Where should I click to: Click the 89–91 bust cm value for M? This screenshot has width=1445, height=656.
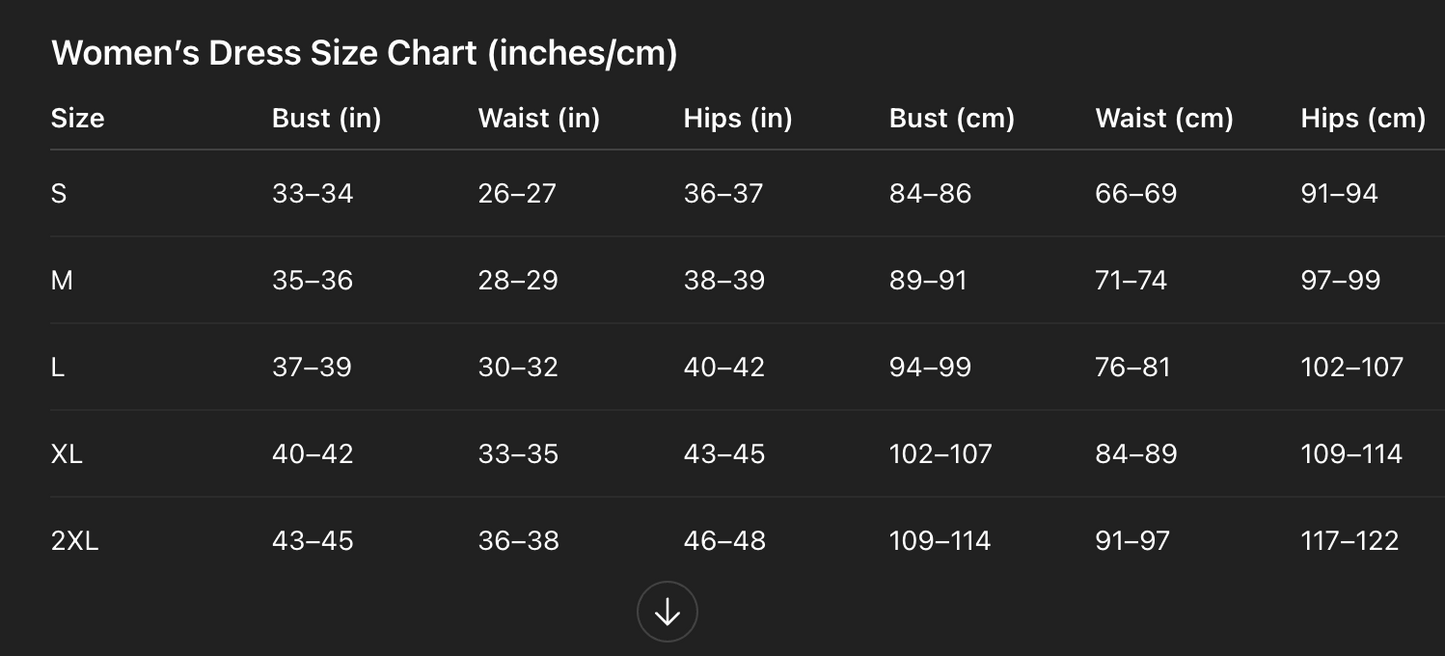coord(928,280)
